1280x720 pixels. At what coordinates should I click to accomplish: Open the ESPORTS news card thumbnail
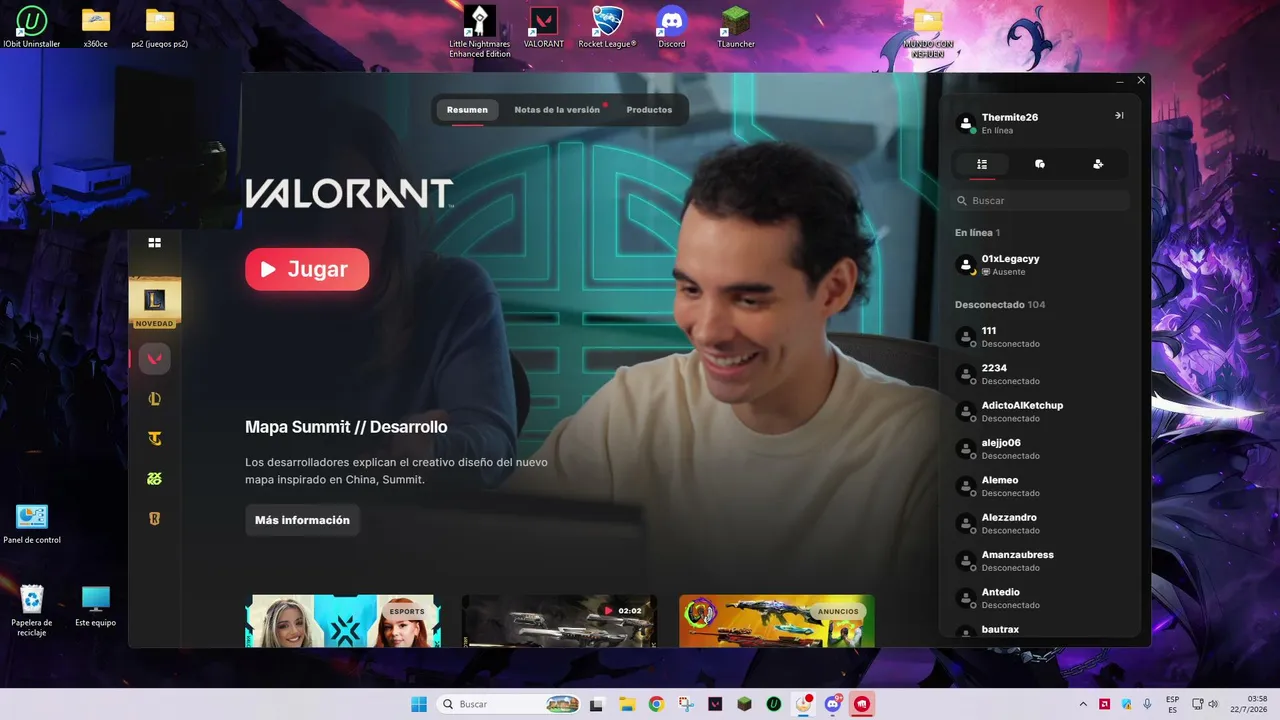click(x=343, y=621)
